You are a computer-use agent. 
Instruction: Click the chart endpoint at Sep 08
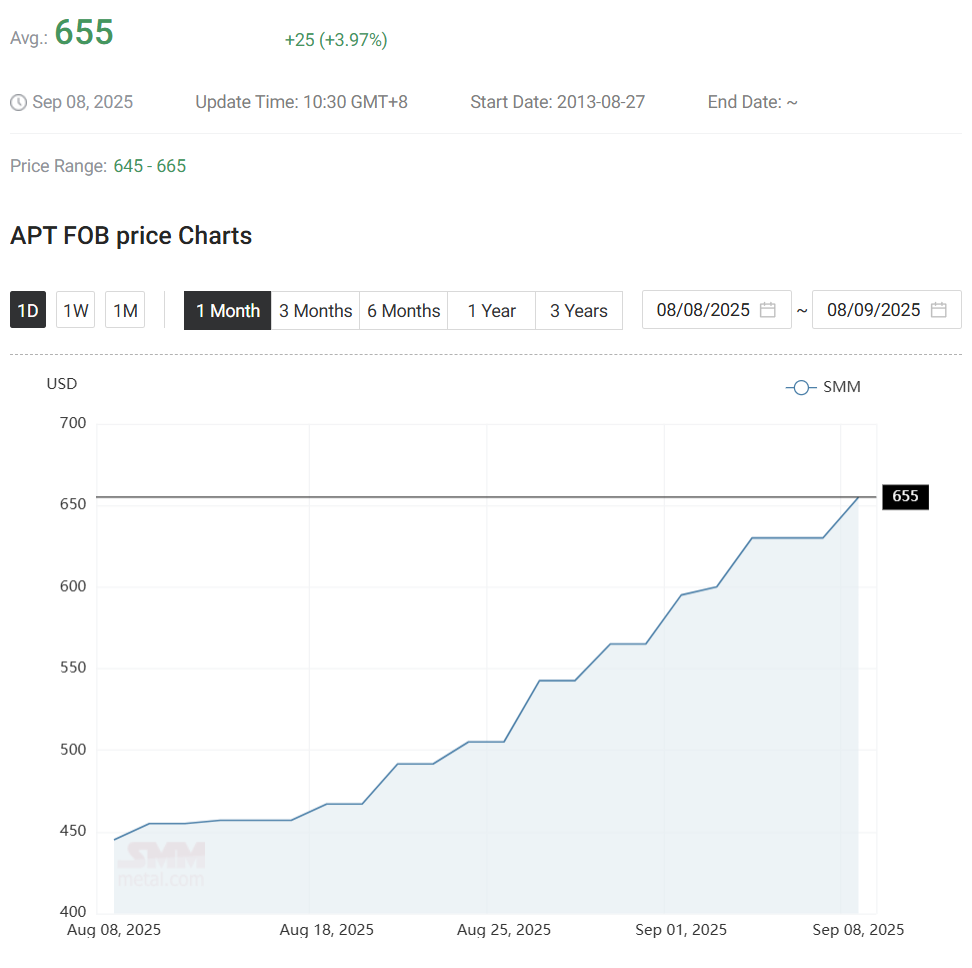(858, 497)
